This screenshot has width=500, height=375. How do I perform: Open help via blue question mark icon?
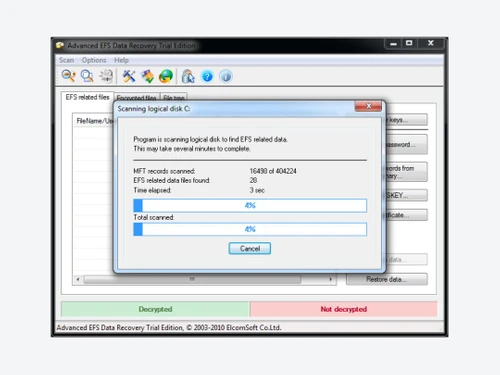coord(207,76)
